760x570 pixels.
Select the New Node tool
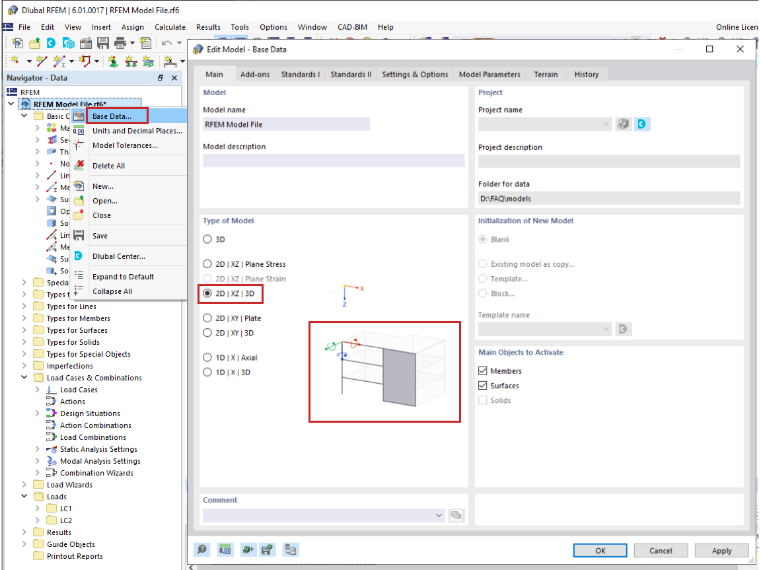[x=16, y=61]
